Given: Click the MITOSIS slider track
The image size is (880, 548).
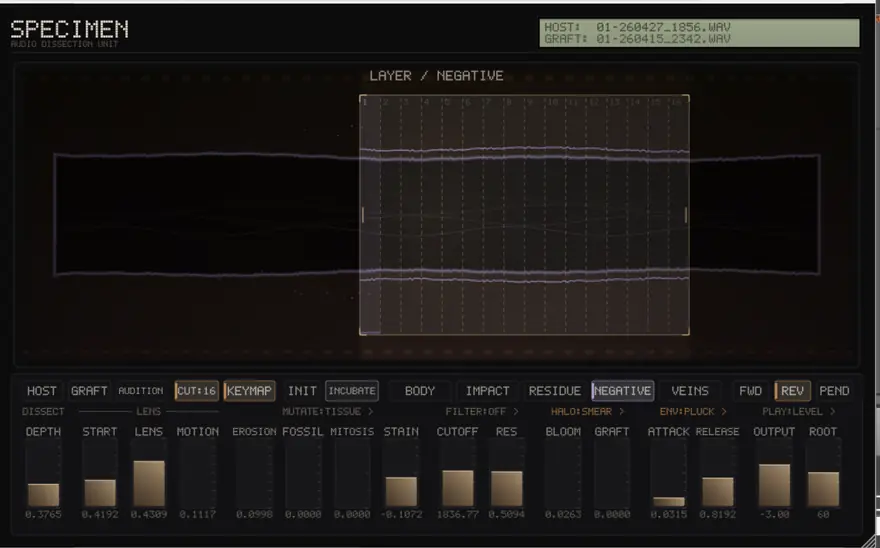Looking at the screenshot, I should tap(352, 474).
